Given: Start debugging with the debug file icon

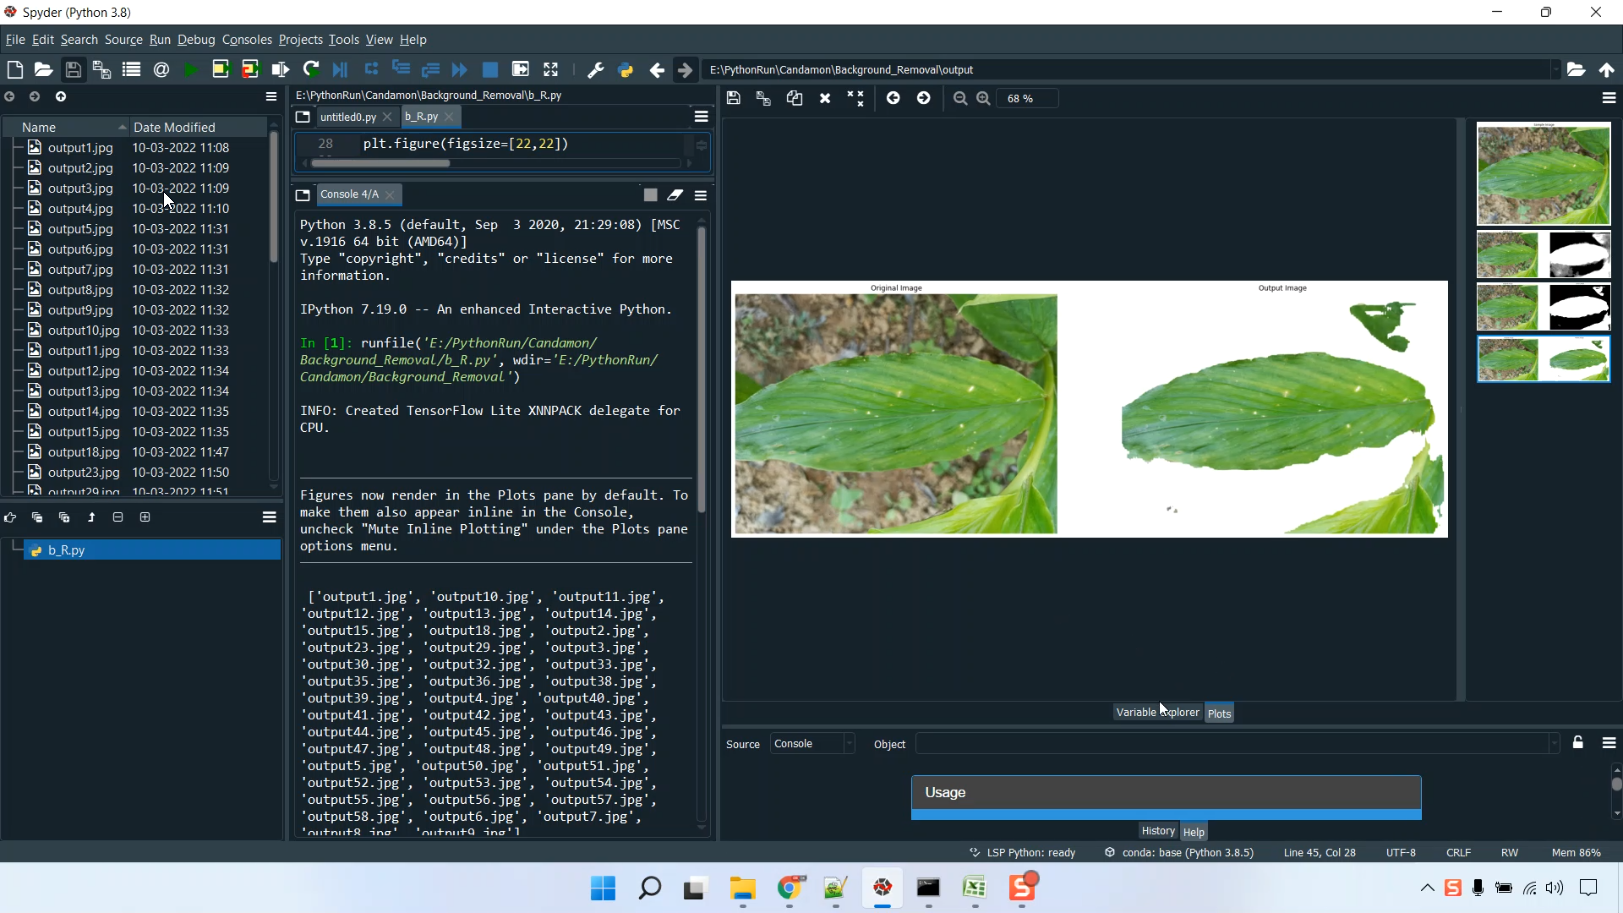Looking at the screenshot, I should coord(340,69).
